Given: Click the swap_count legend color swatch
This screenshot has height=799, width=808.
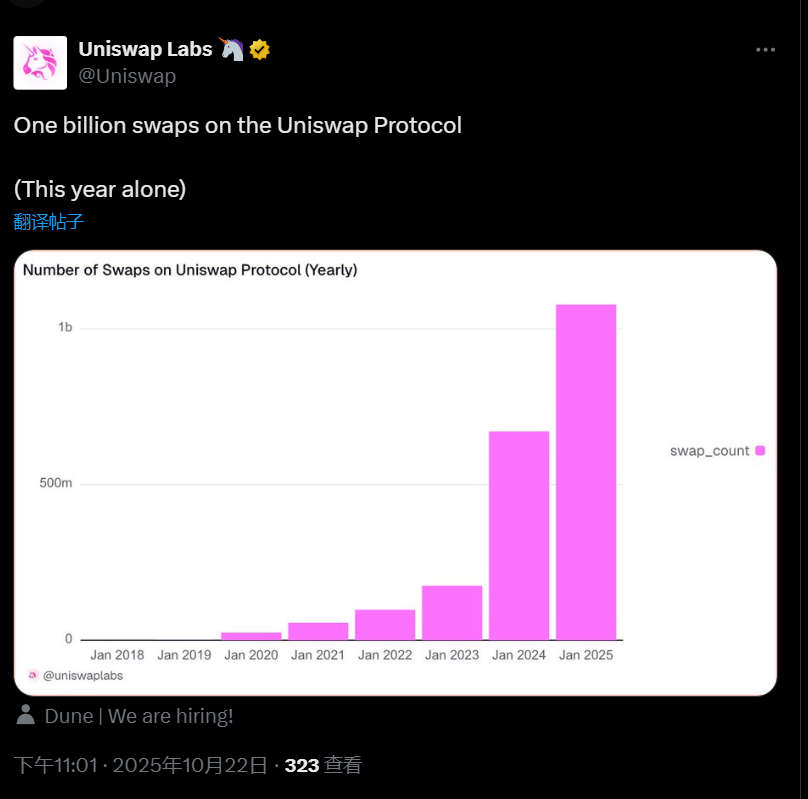Looking at the screenshot, I should coord(760,451).
